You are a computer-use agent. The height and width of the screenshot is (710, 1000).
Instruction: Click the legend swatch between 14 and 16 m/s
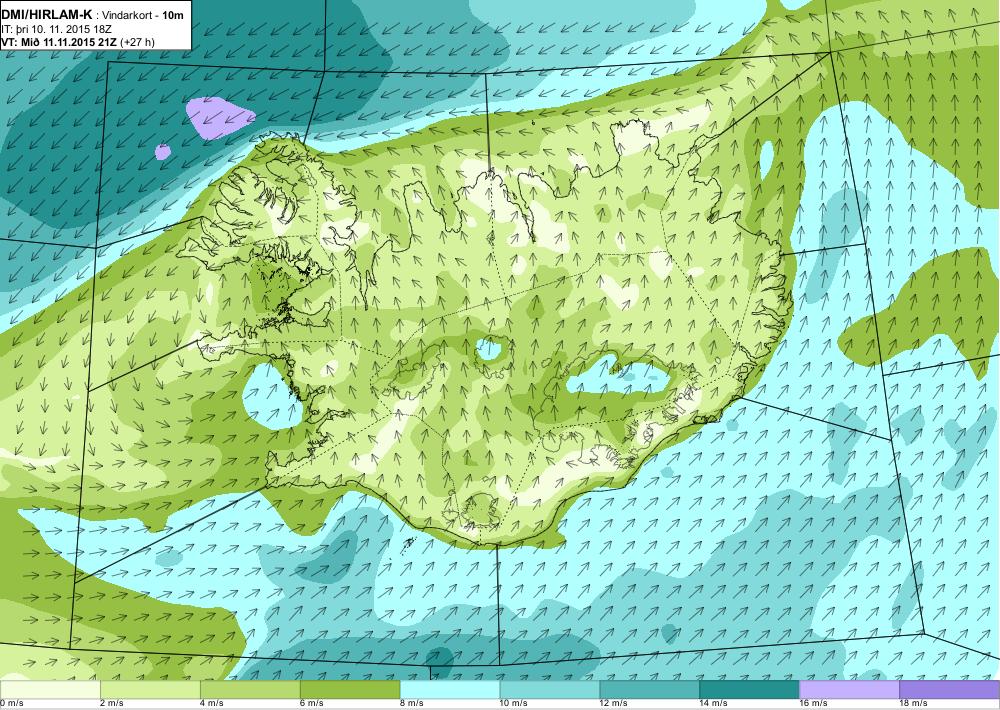click(749, 690)
